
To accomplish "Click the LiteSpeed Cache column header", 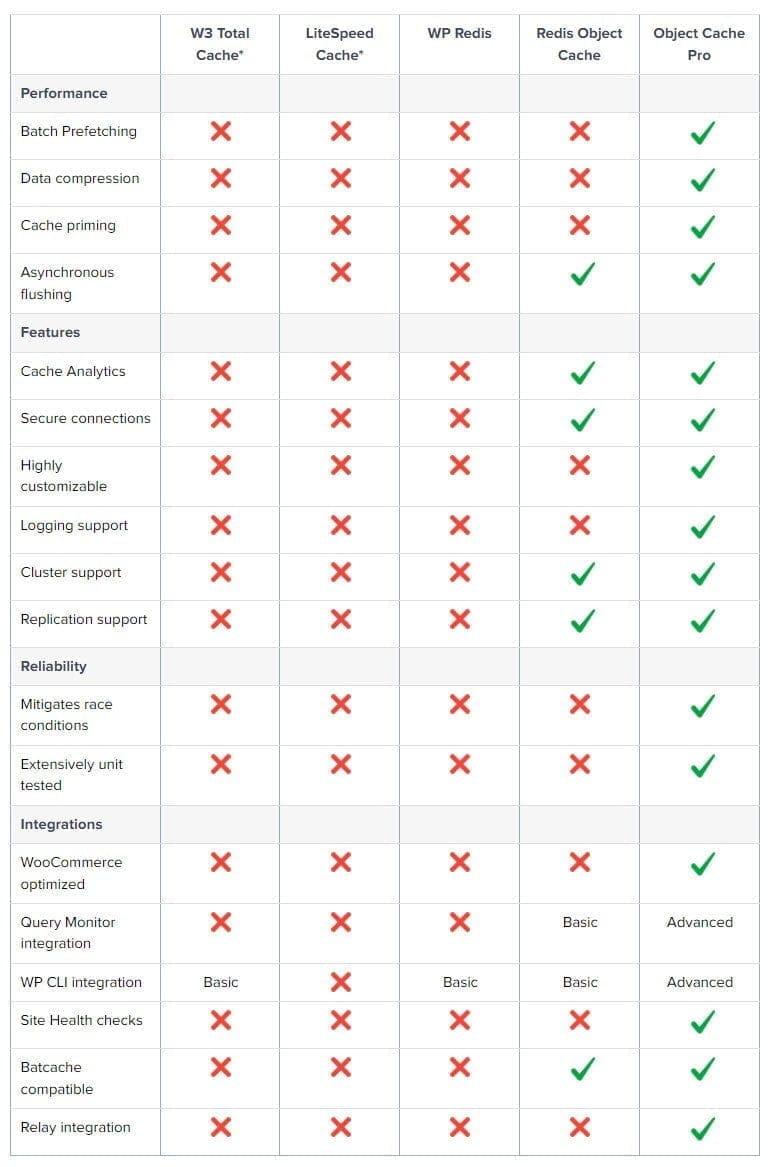I will 340,44.
